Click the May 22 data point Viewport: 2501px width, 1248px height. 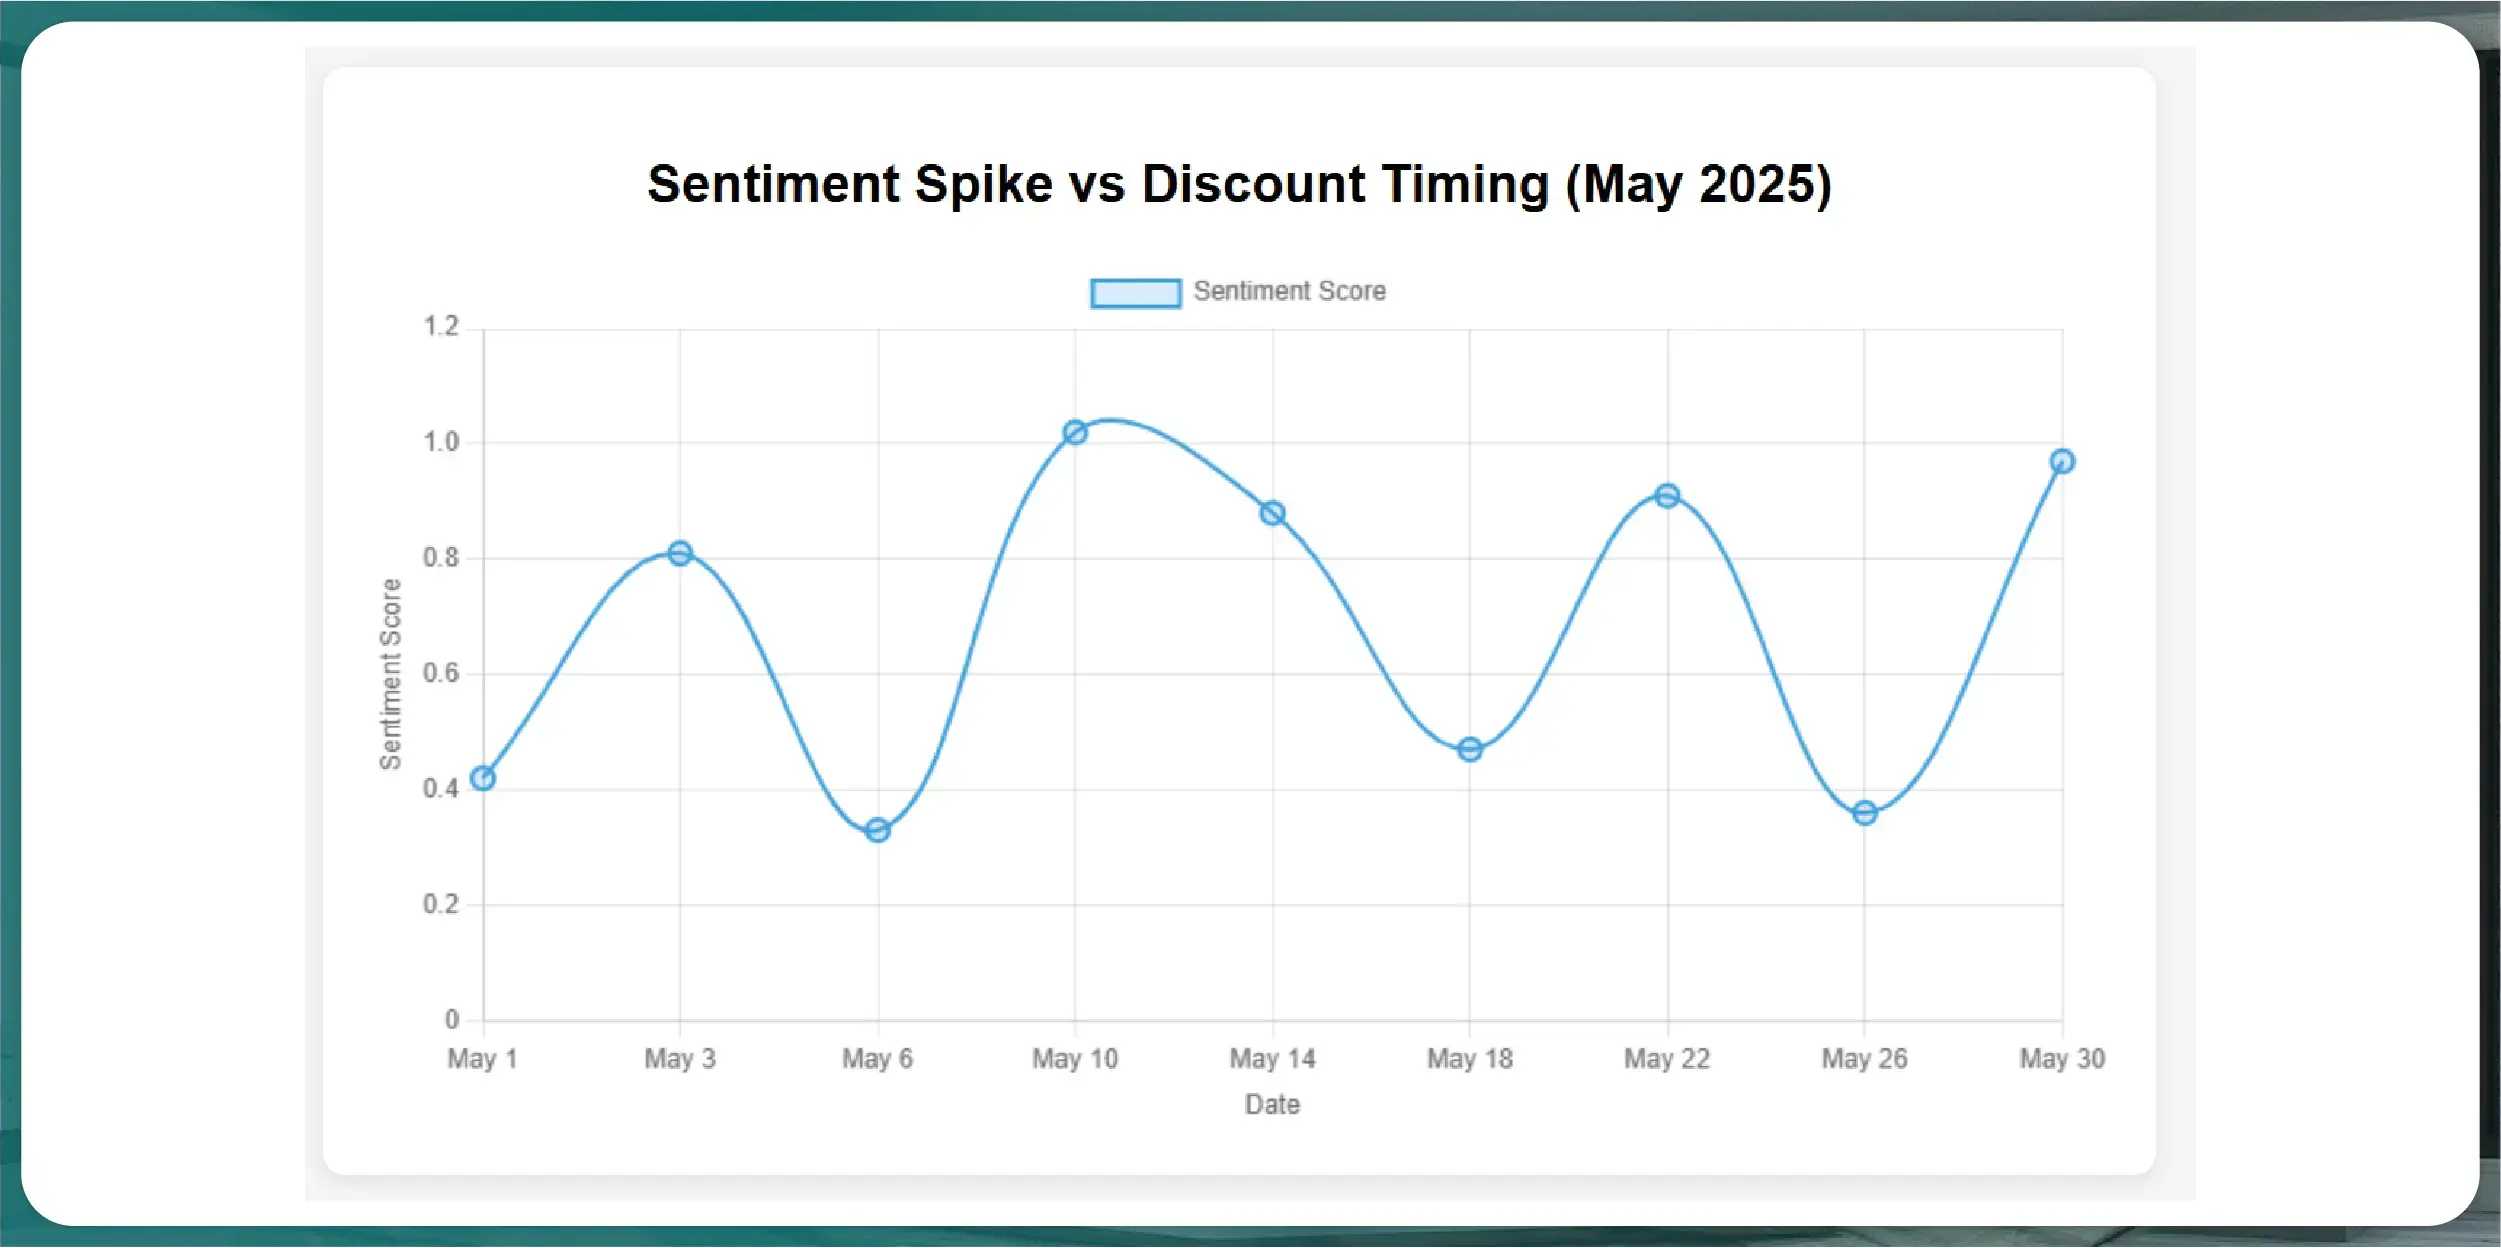coord(1667,495)
